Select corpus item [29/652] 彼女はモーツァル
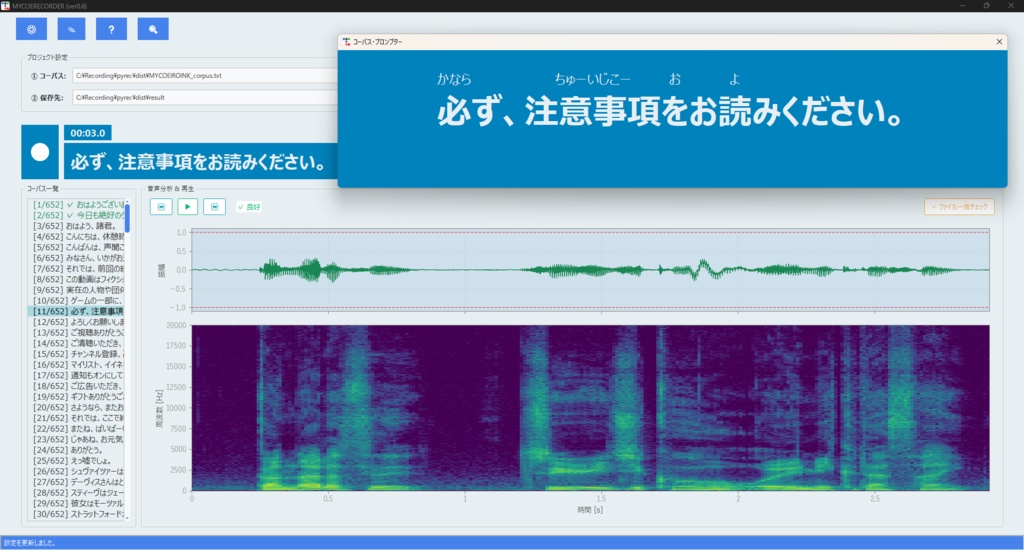1024x550 pixels. [76, 503]
